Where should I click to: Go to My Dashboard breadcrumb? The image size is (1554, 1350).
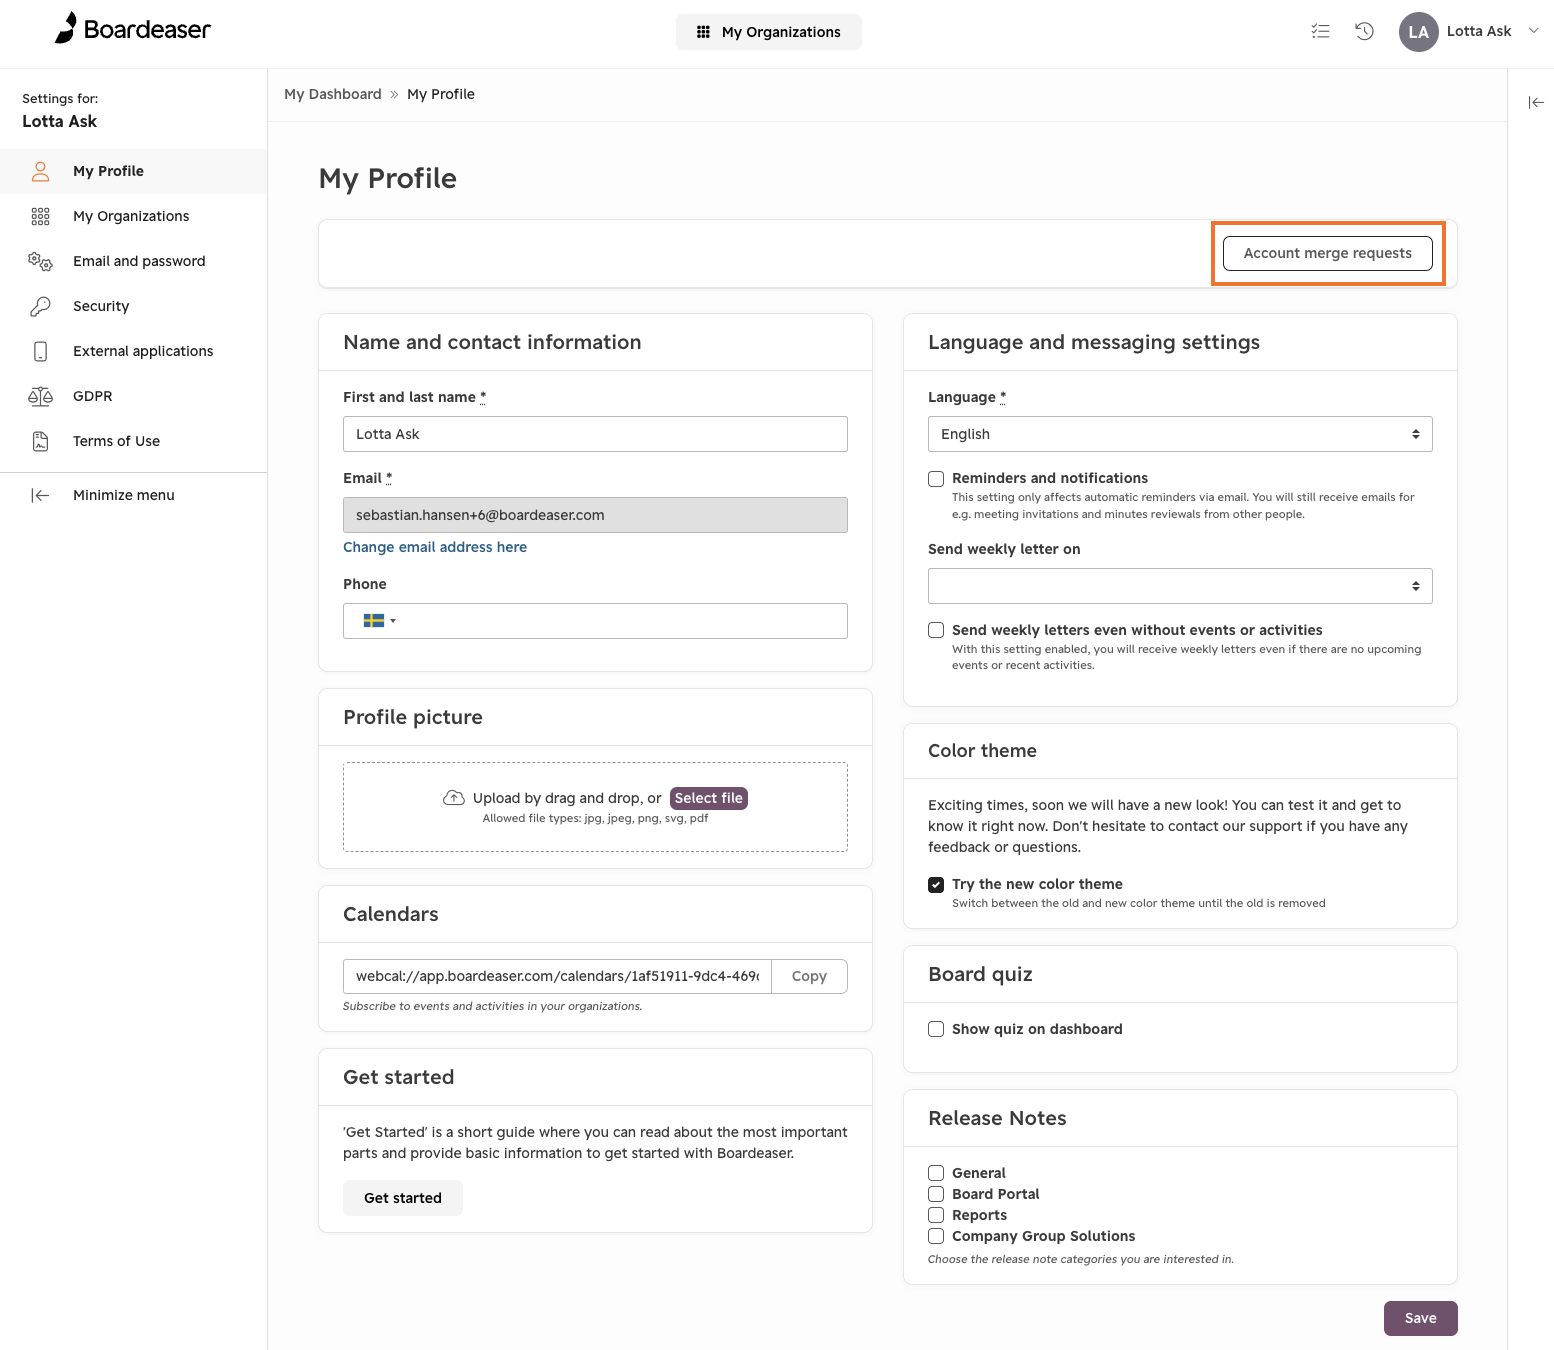click(333, 94)
